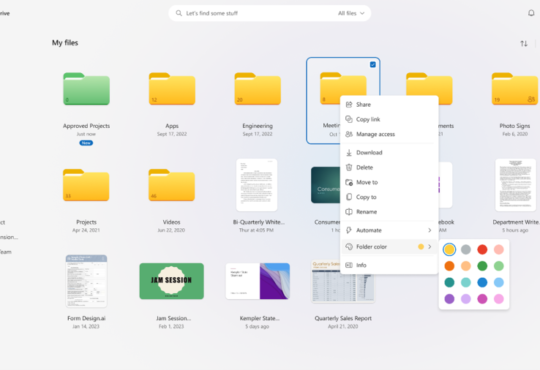Screen dimensions: 540x370
Task: Pick the dark purple color swatch
Action: coord(449,299)
